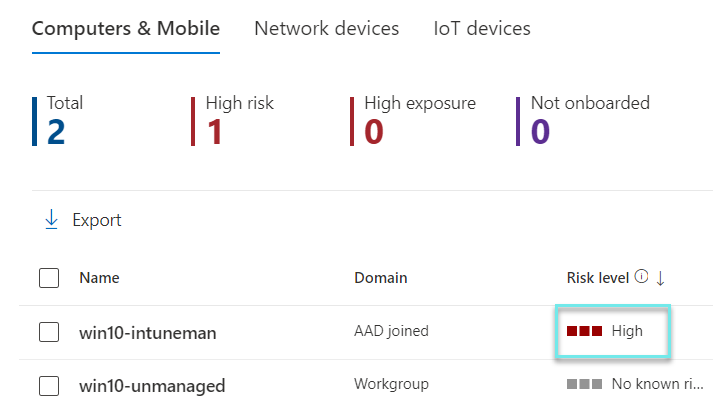Toggle the select all devices checkbox
This screenshot has width=713, height=412.
pyautogui.click(x=49, y=278)
